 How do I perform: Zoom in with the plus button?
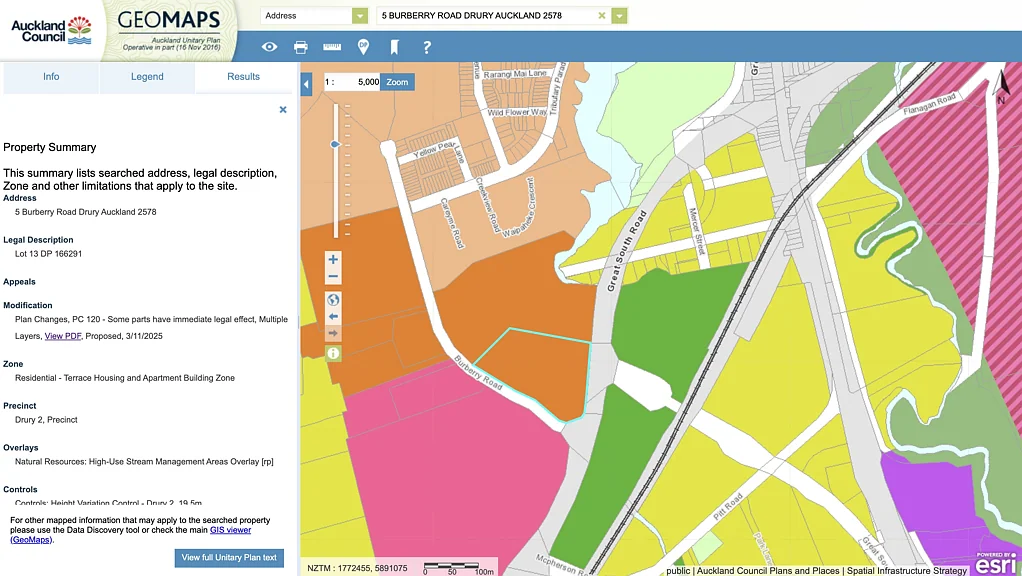[333, 259]
